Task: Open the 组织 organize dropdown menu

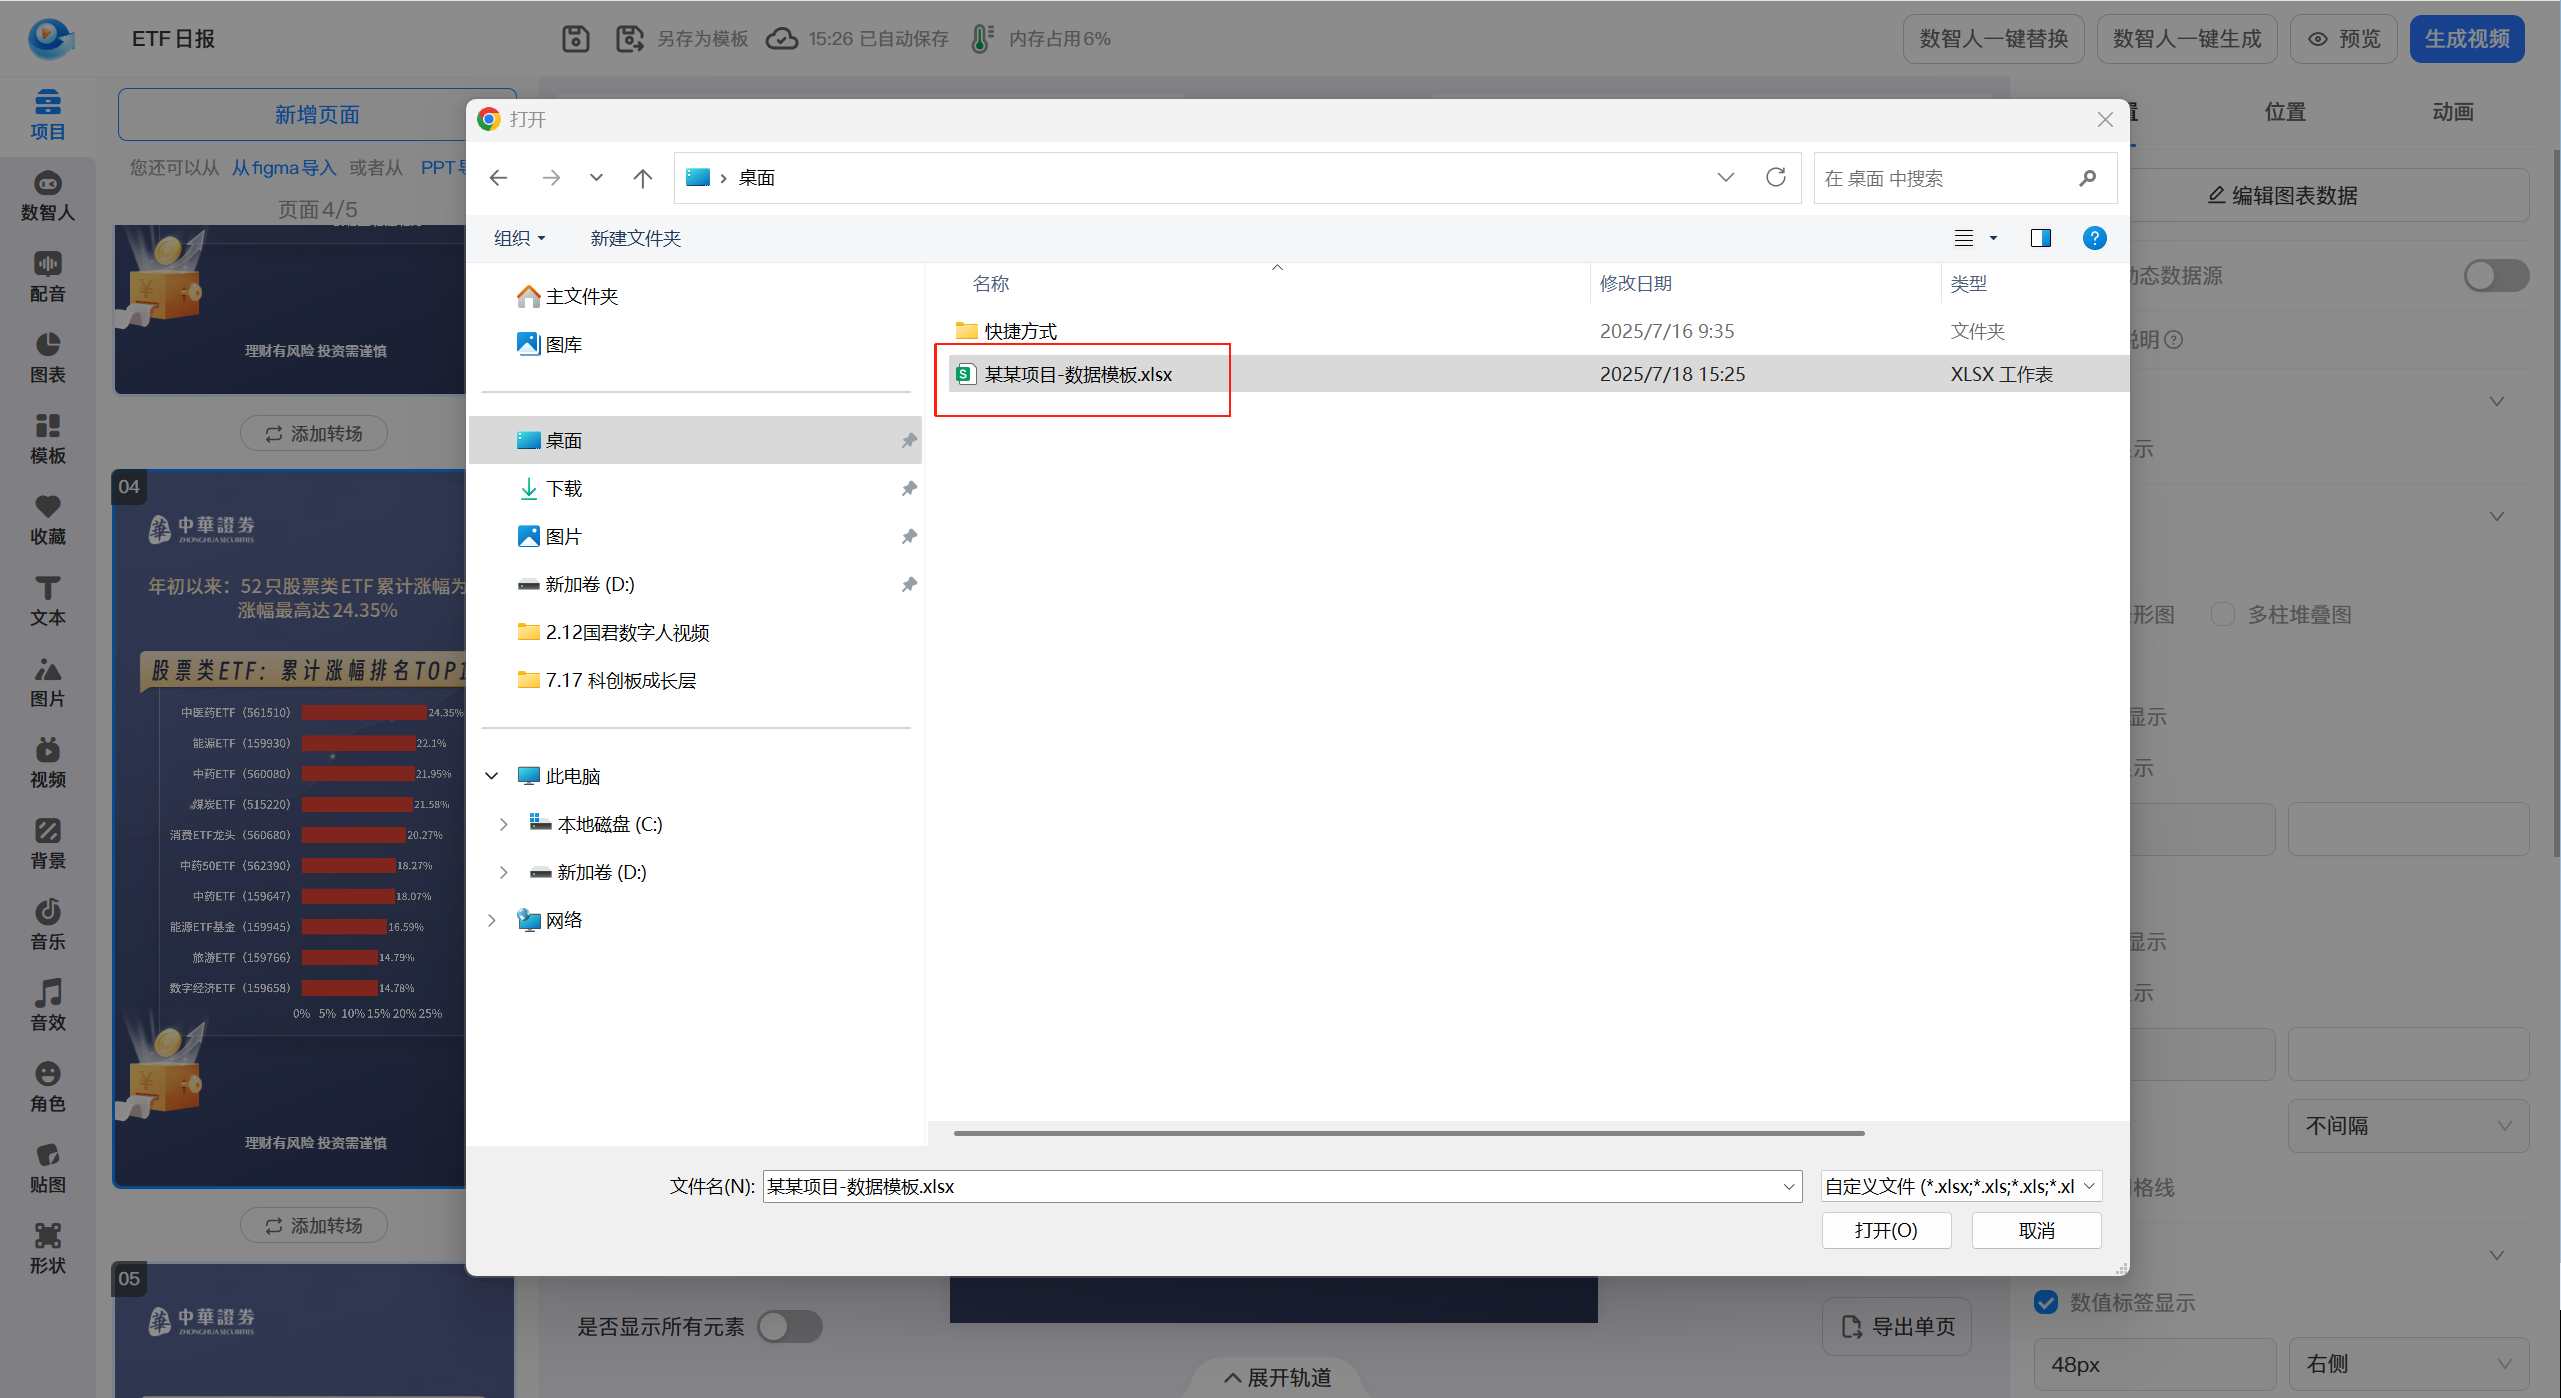Action: [519, 238]
